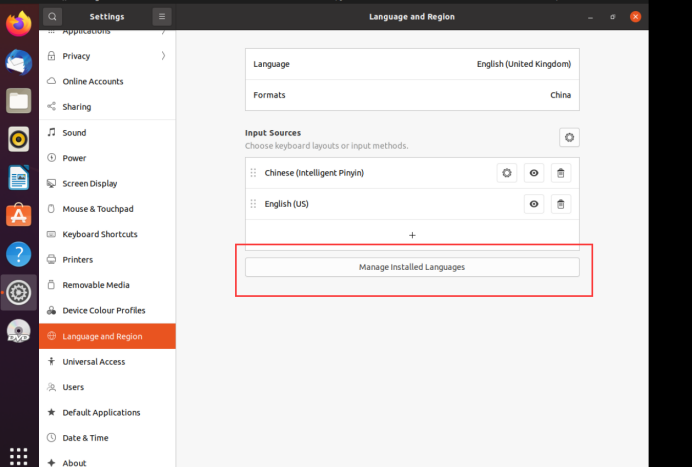692x468 pixels.
Task: Open Date & Time settings
Action: (x=107, y=438)
